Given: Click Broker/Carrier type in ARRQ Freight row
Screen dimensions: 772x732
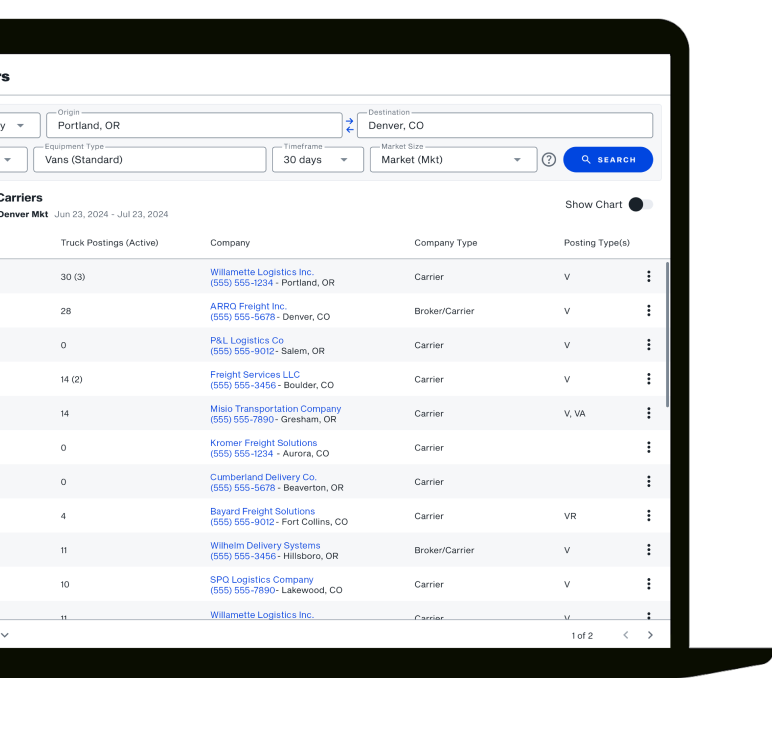Looking at the screenshot, I should pos(444,311).
